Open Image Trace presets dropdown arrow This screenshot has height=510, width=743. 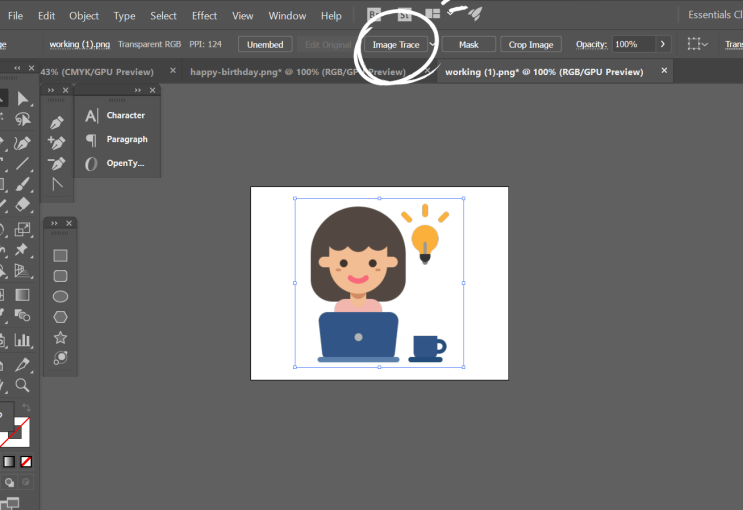[x=432, y=45]
